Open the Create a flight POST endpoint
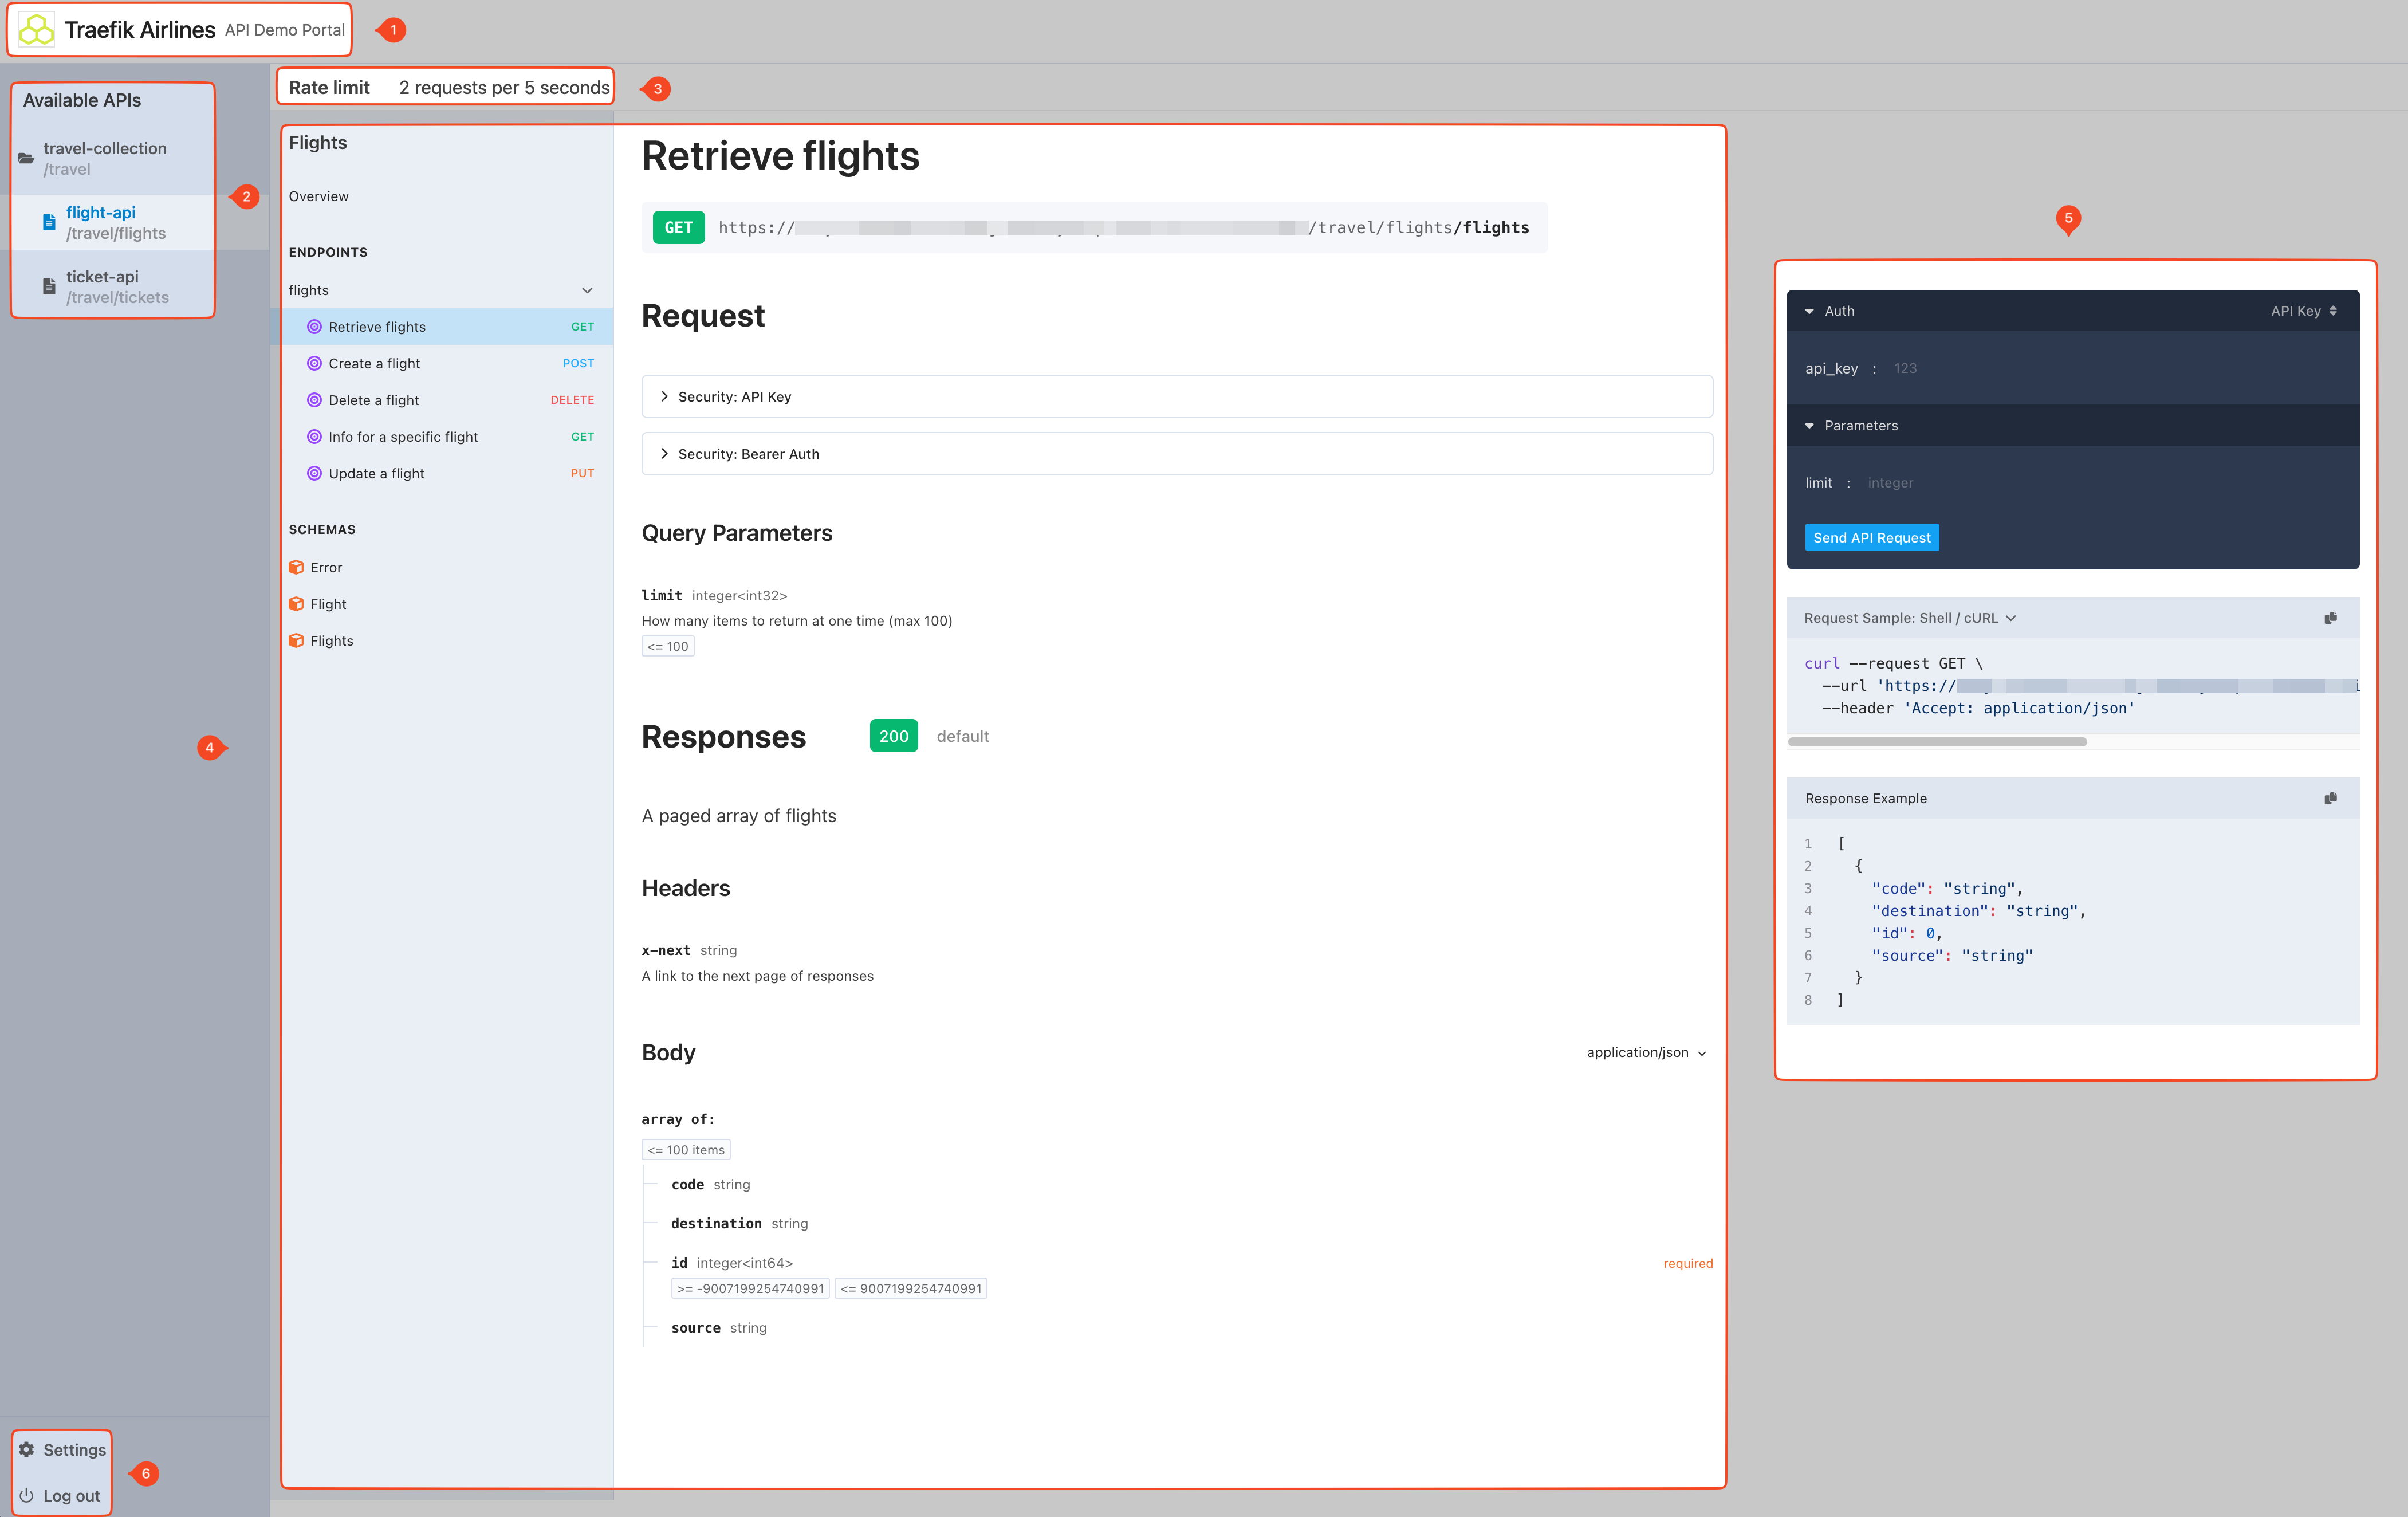 (x=375, y=363)
